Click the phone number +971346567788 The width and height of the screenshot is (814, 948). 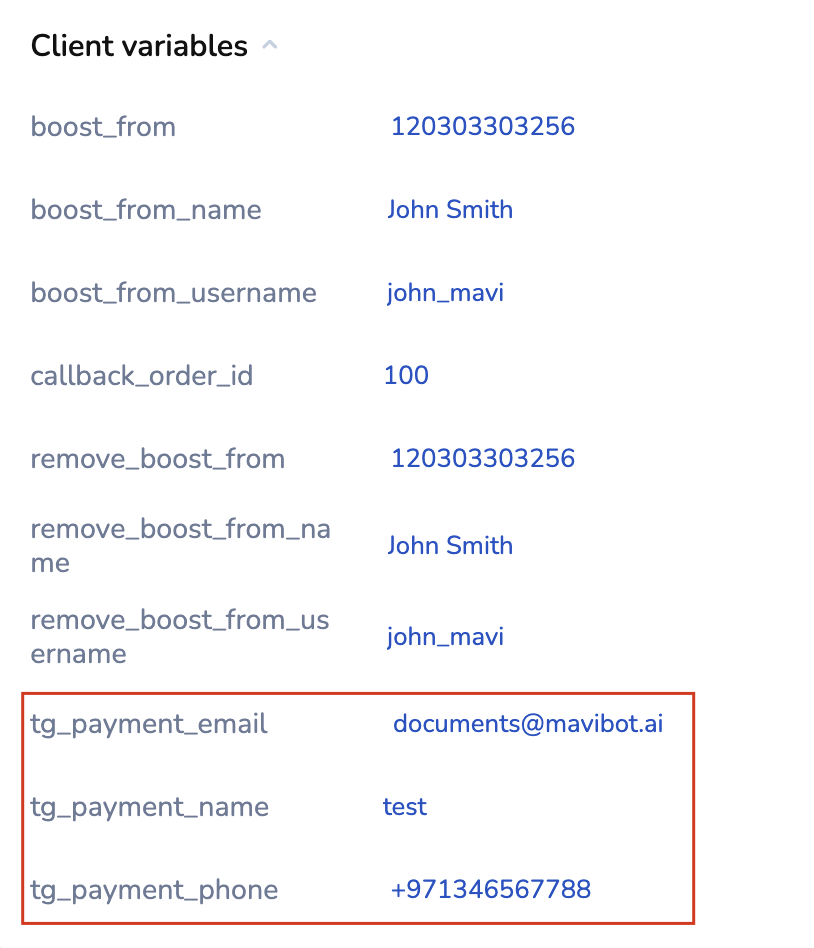491,889
